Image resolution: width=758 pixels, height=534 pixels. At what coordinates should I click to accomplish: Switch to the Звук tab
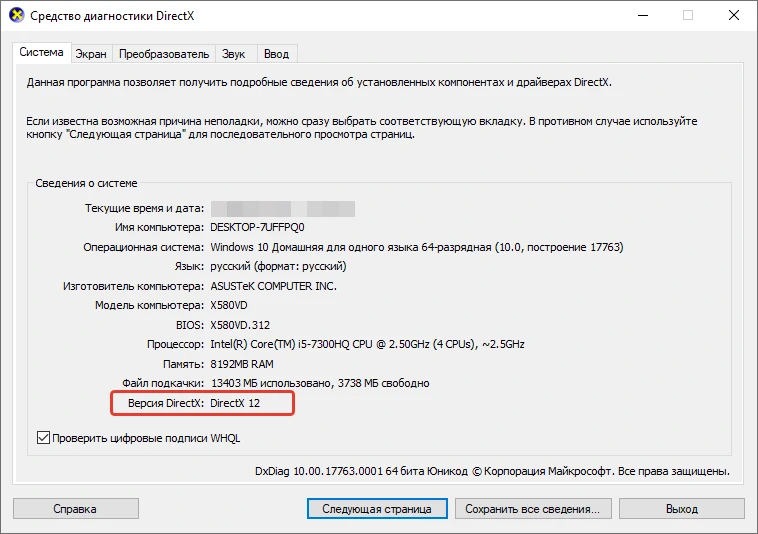coord(233,54)
